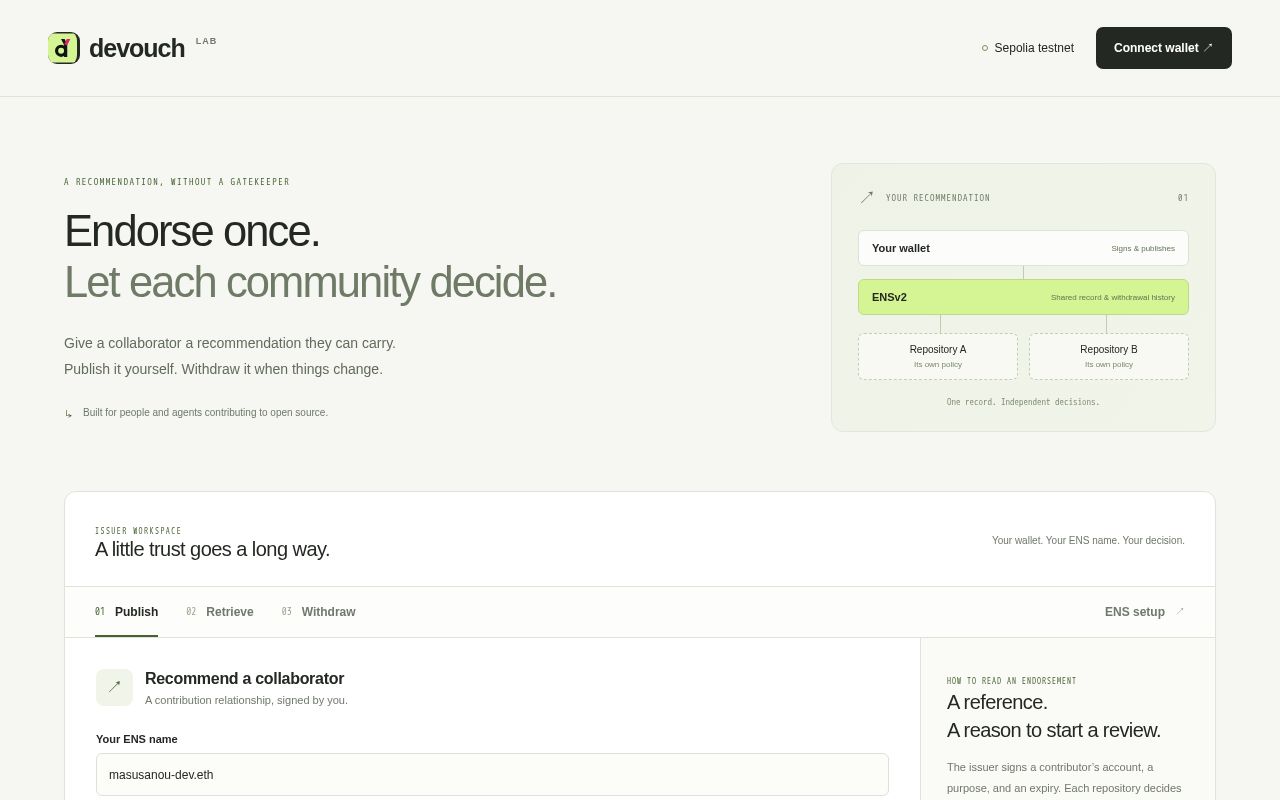
Task: Click the green ENSv2 block
Action: [x=1023, y=297]
